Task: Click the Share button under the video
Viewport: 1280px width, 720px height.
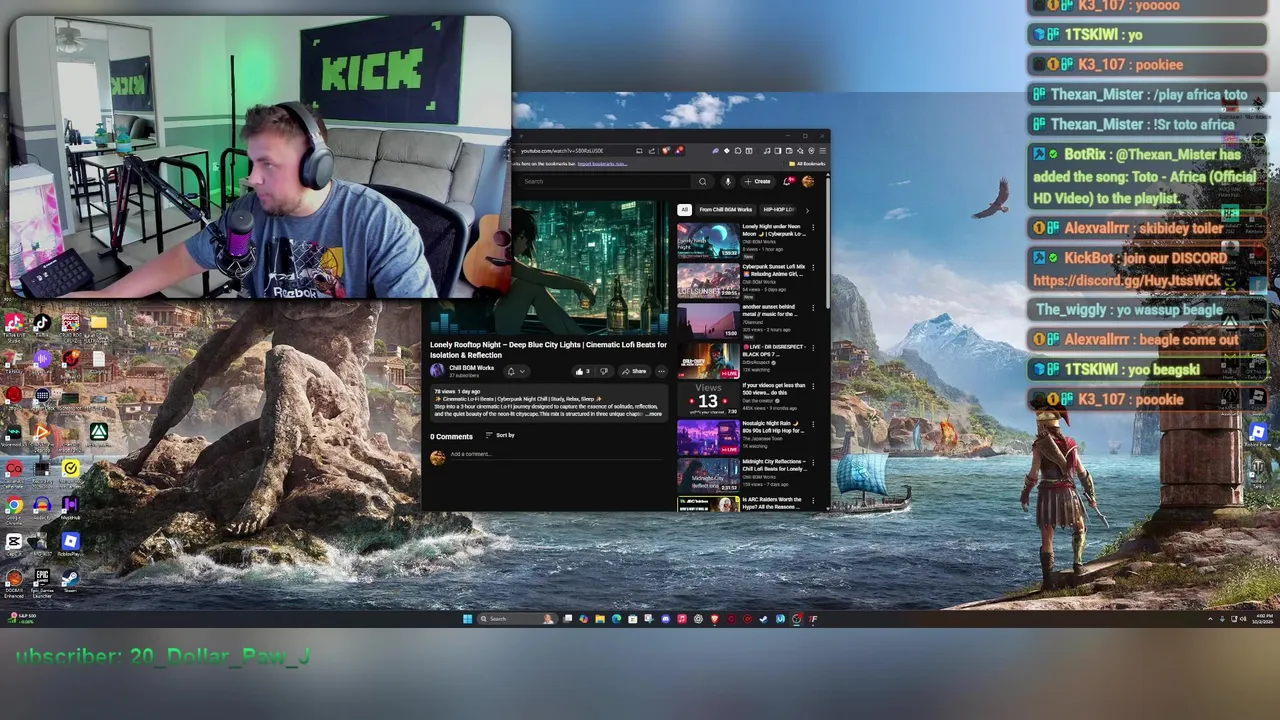Action: (x=634, y=371)
